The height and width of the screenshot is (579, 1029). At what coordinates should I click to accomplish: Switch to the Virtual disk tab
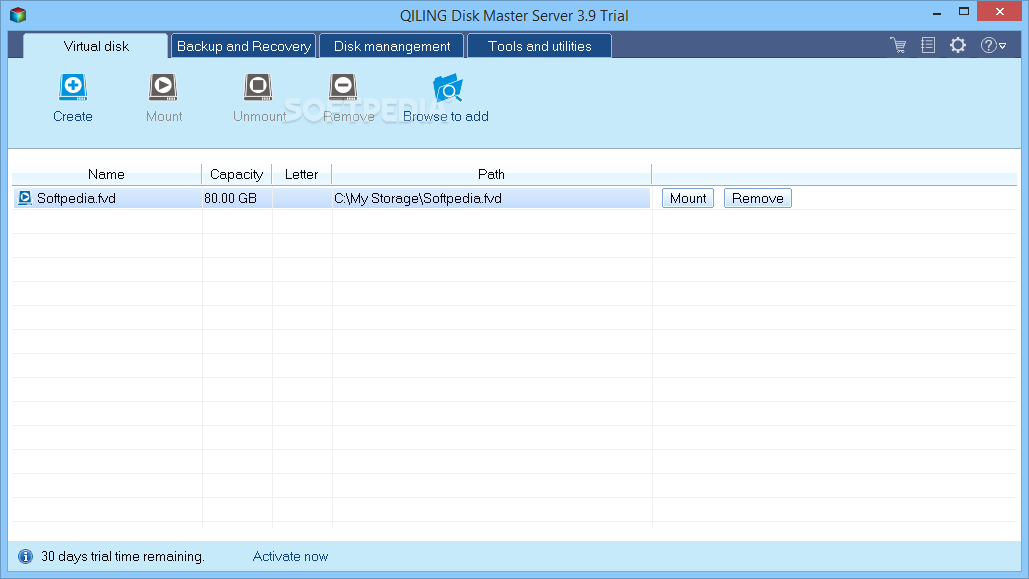(96, 46)
